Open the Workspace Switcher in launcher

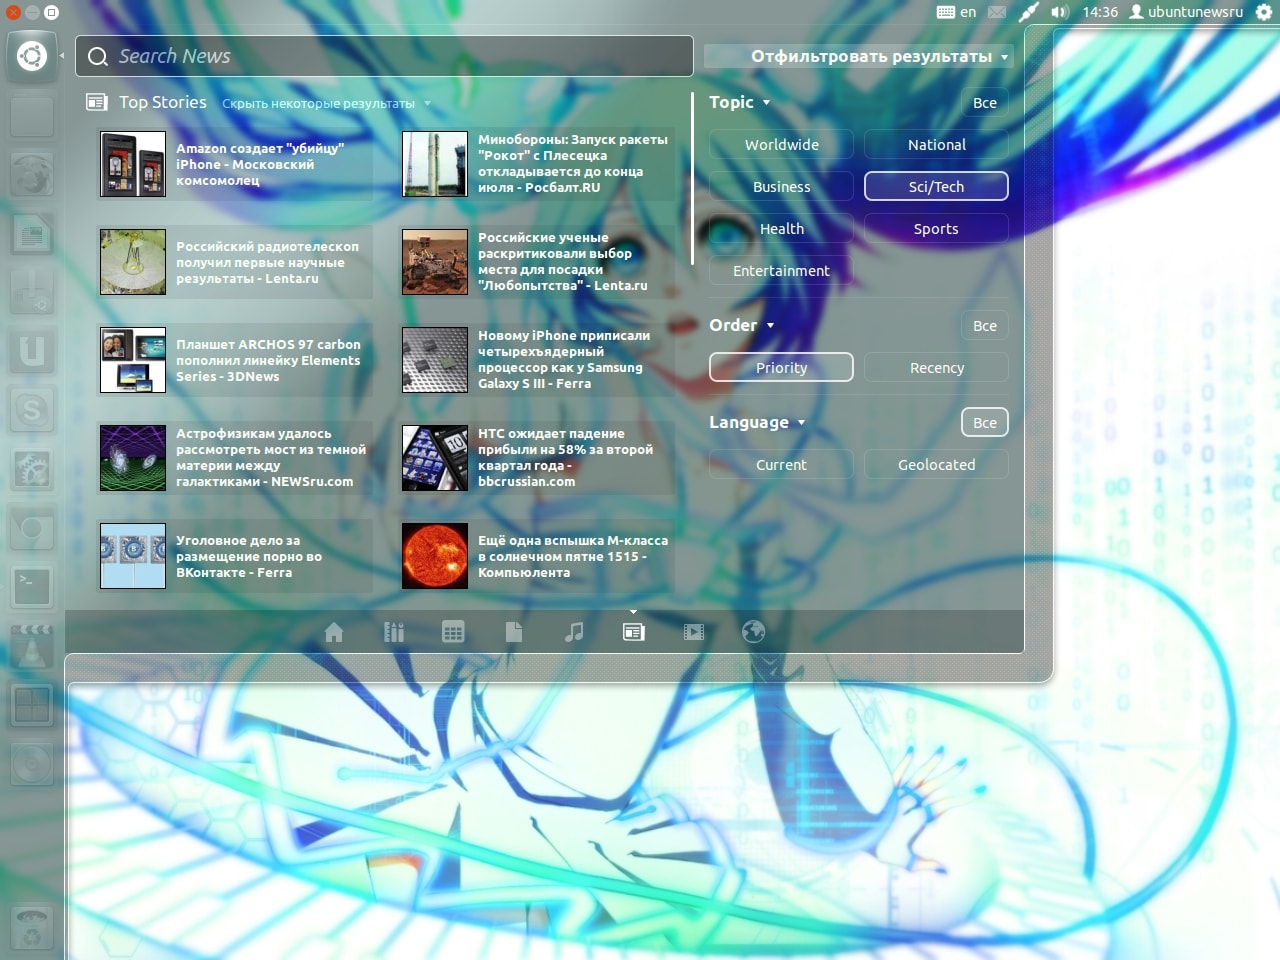point(32,705)
